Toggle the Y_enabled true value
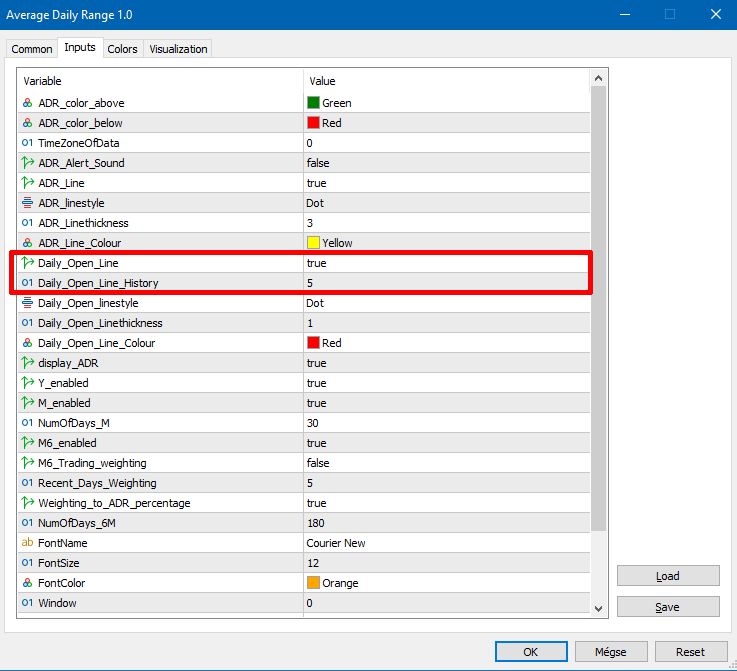This screenshot has width=737, height=671. (447, 383)
